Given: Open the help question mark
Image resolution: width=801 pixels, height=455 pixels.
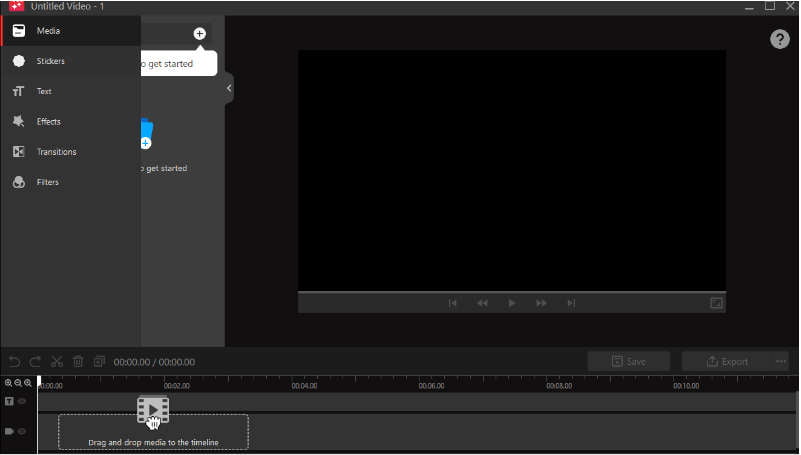Looking at the screenshot, I should 779,39.
